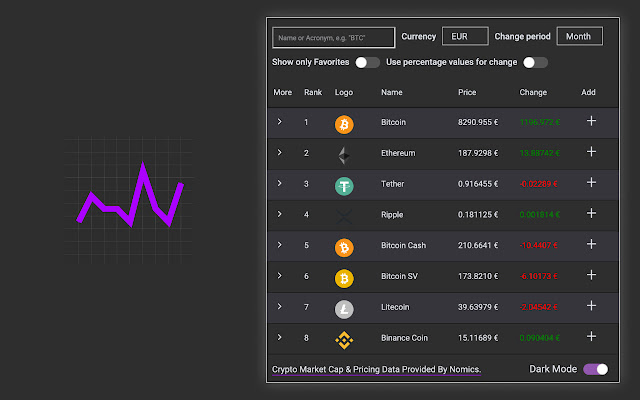Expand more details for Tether row
Viewport: 640px width, 400px height.
coord(280,183)
